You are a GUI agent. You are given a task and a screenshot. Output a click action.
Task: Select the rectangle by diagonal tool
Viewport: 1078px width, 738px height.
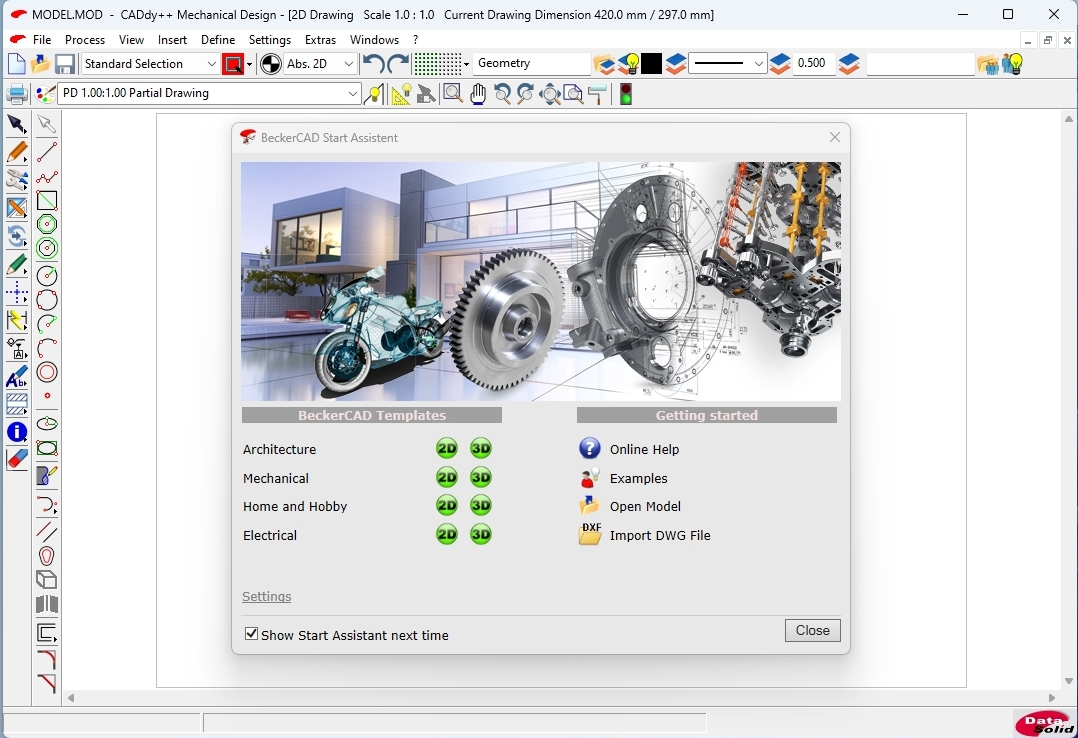point(47,200)
